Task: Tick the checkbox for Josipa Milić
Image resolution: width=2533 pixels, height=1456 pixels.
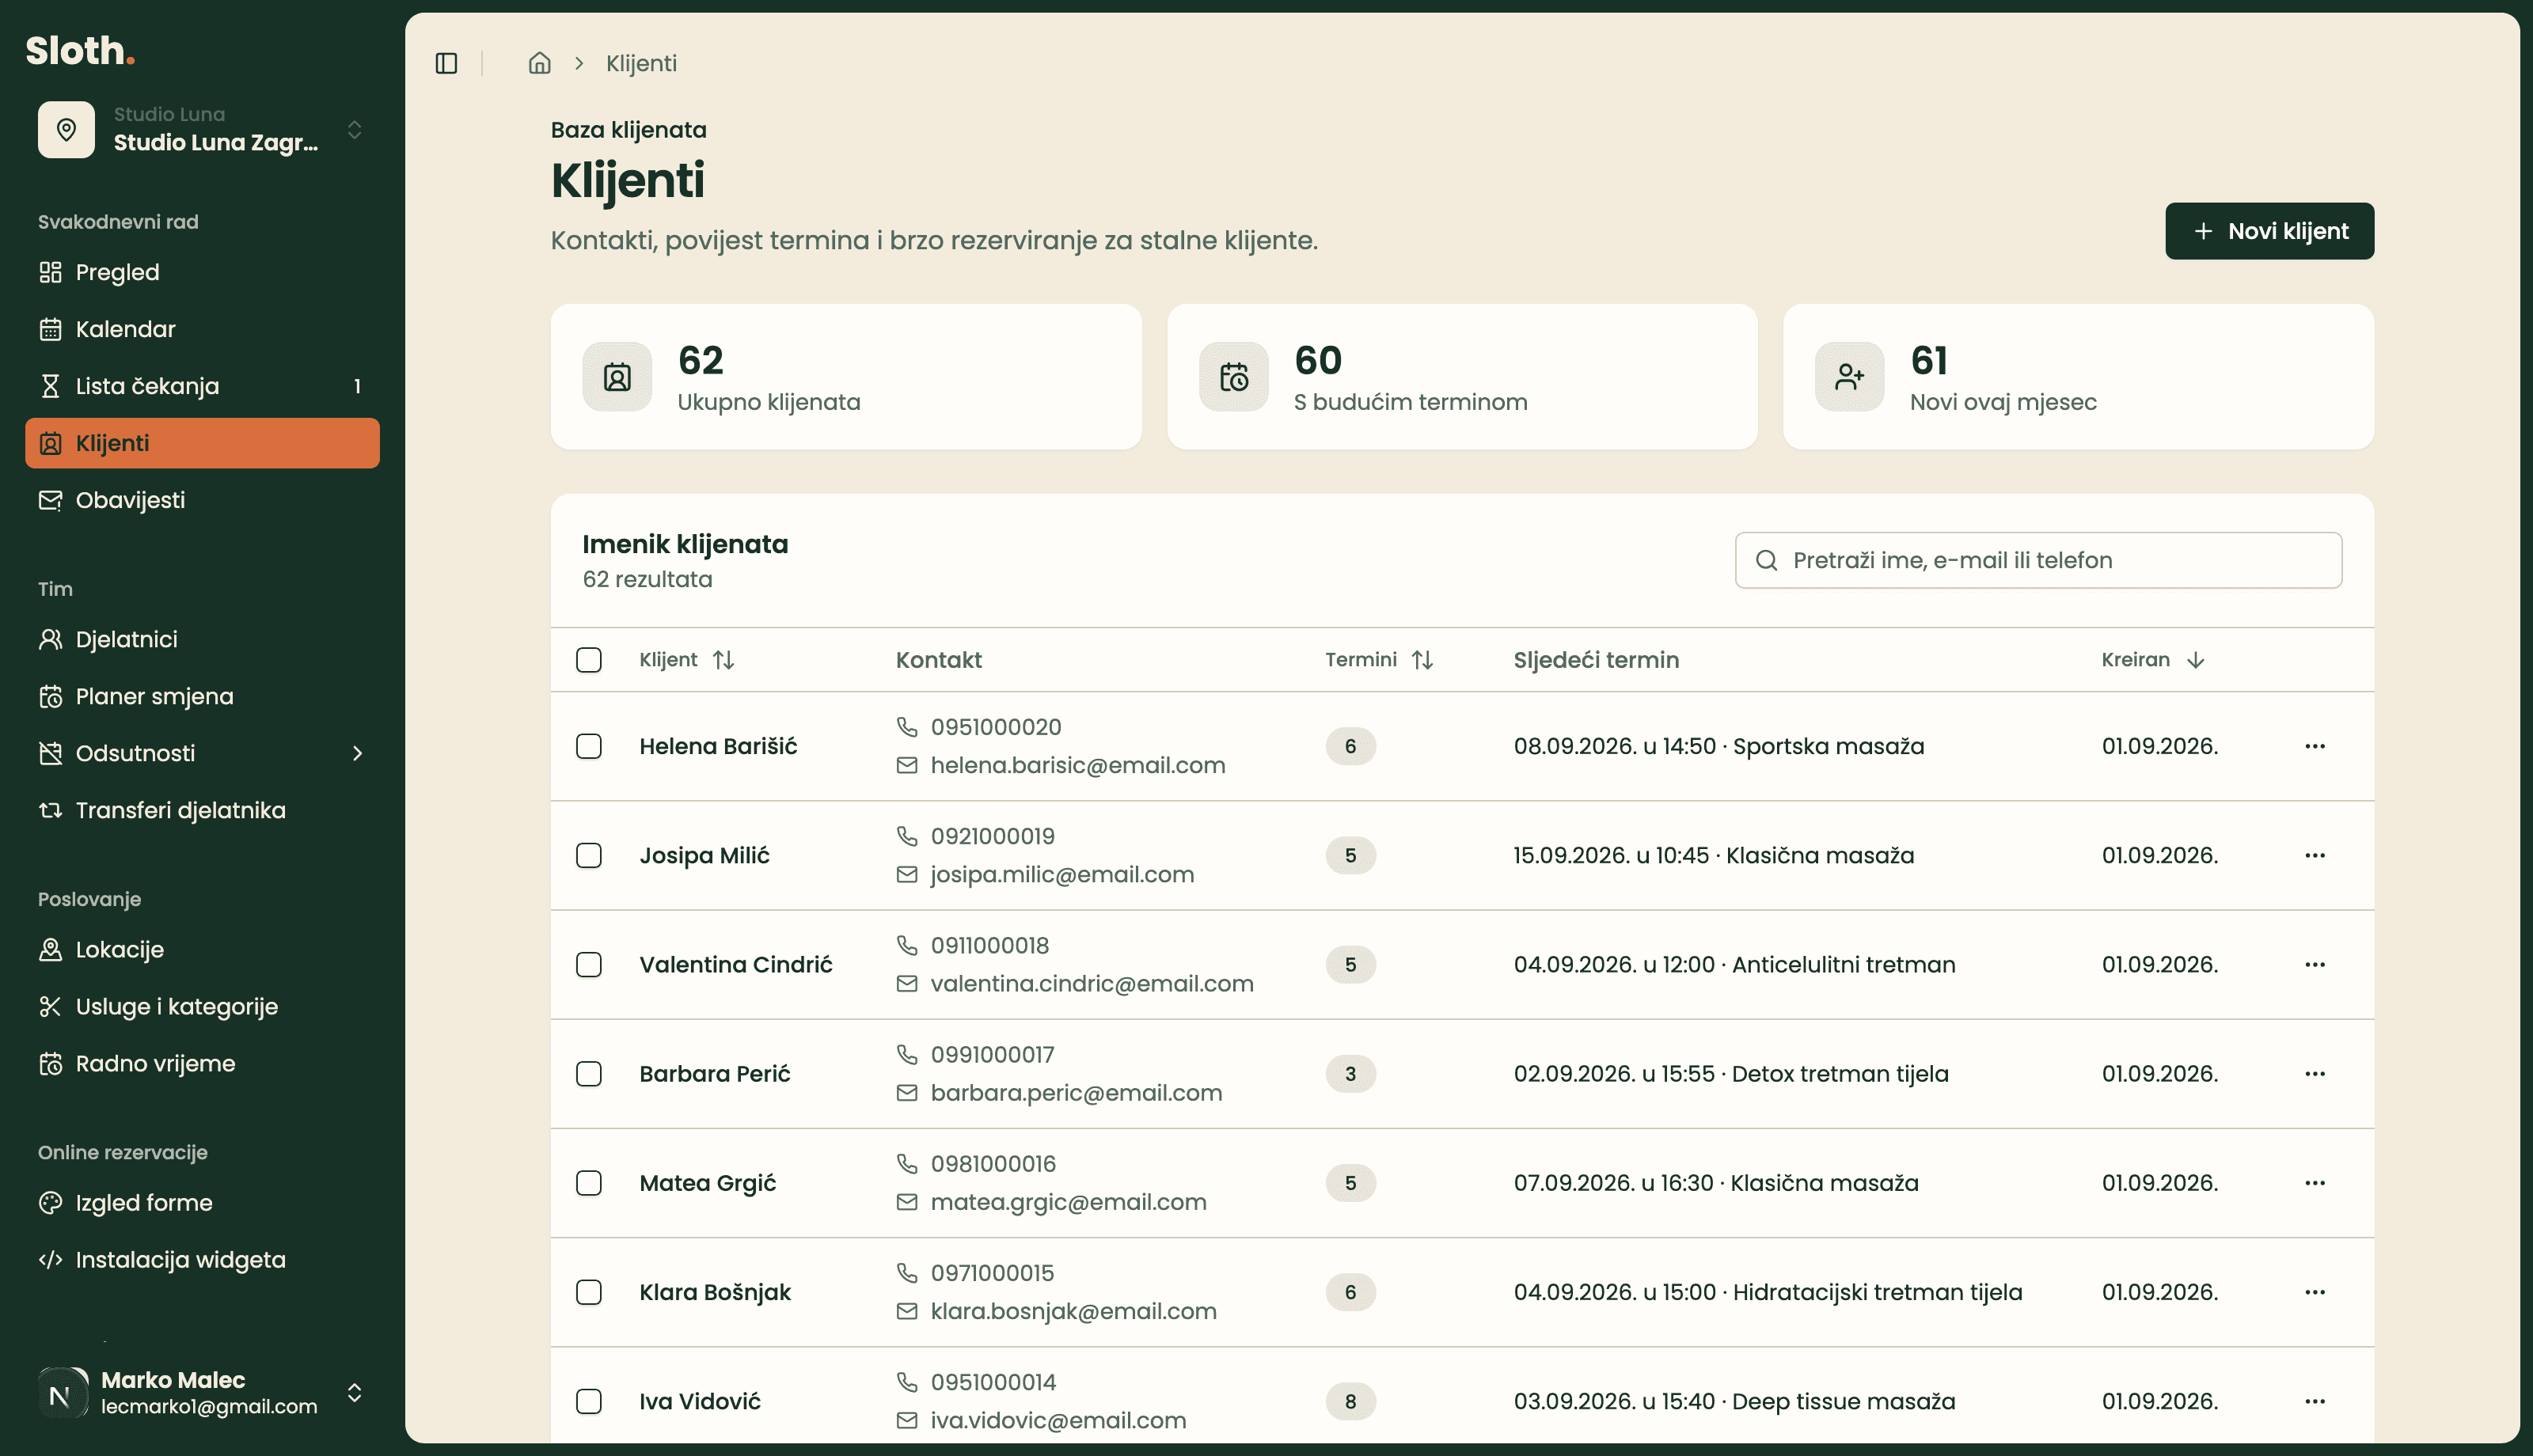Action: click(589, 855)
